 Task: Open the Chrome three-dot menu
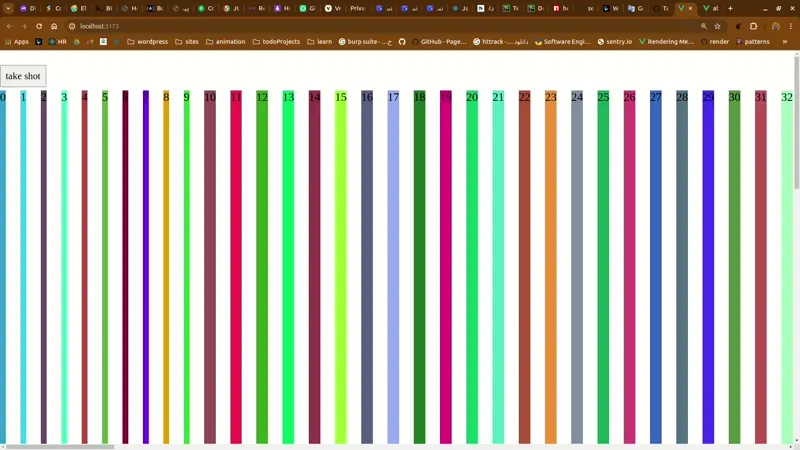[x=791, y=26]
